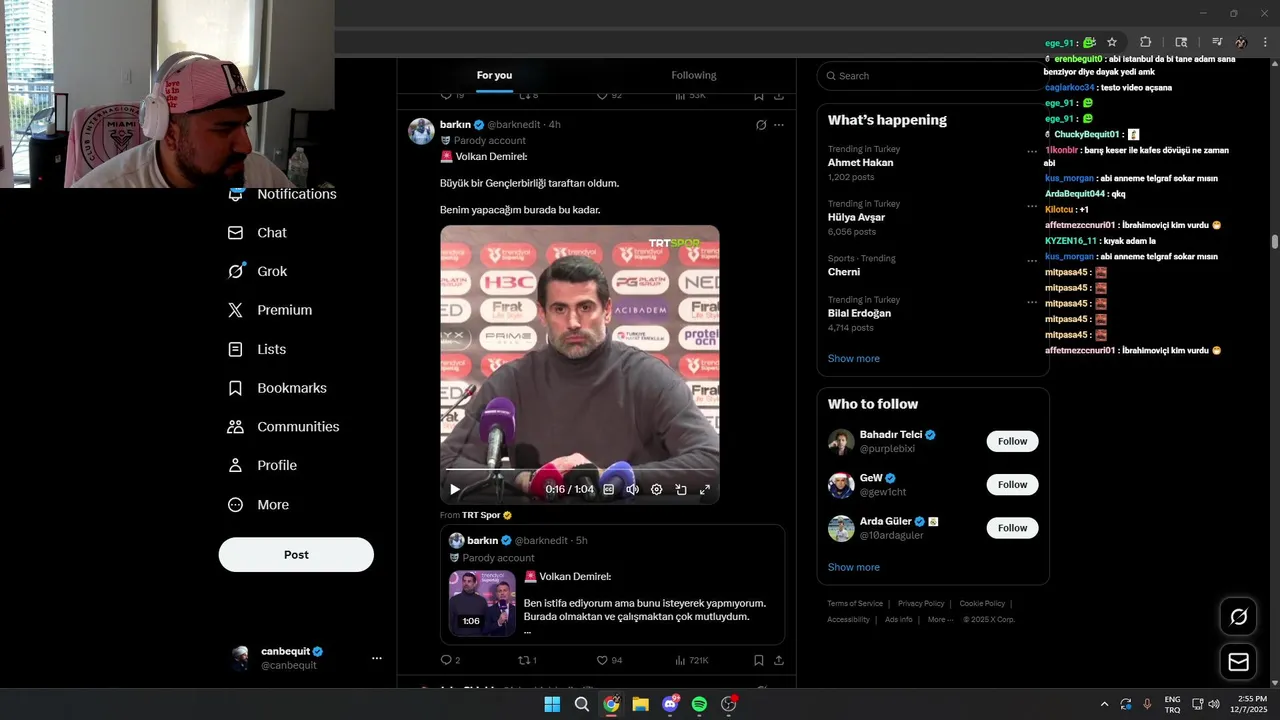Follow Bahadır Telci

pos(1012,441)
